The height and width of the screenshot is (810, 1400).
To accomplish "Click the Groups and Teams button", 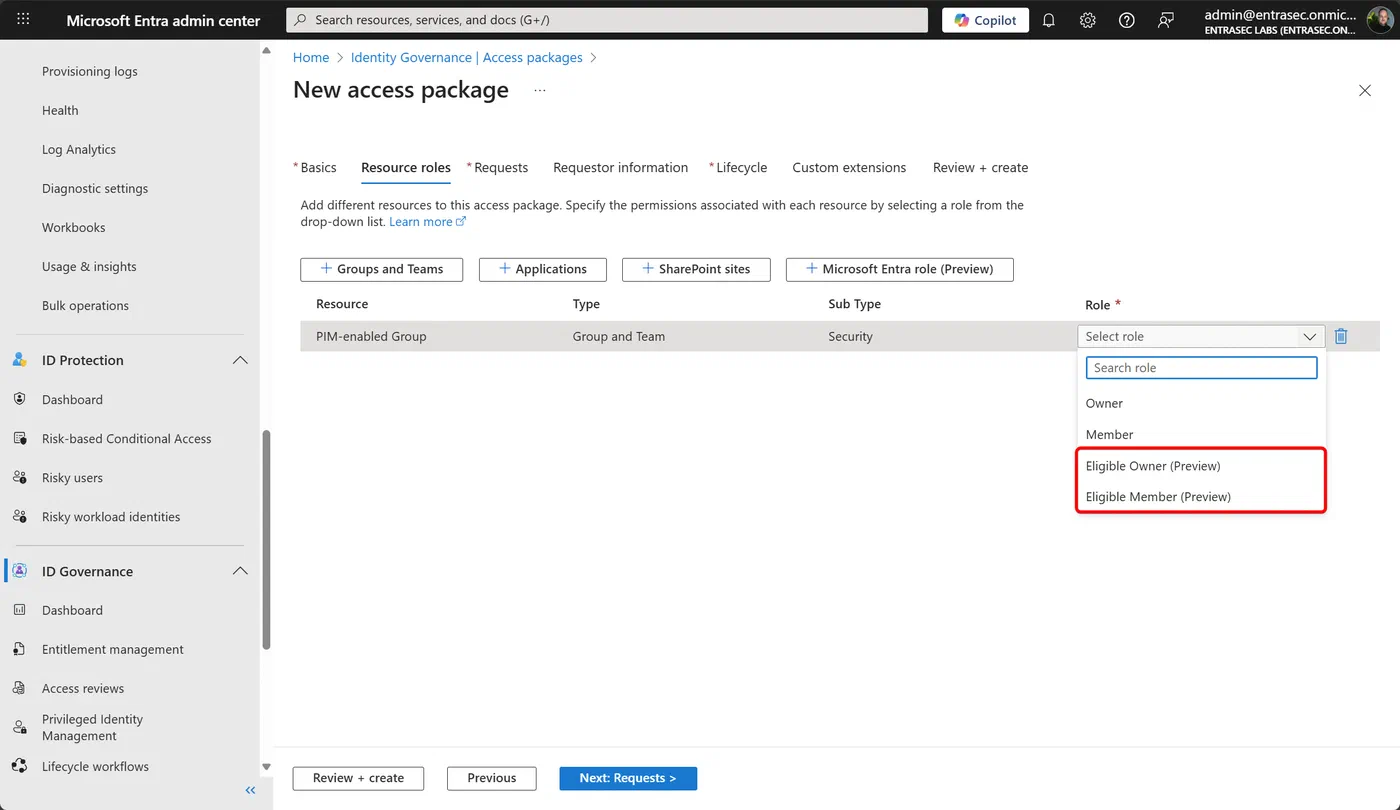I will (x=381, y=269).
